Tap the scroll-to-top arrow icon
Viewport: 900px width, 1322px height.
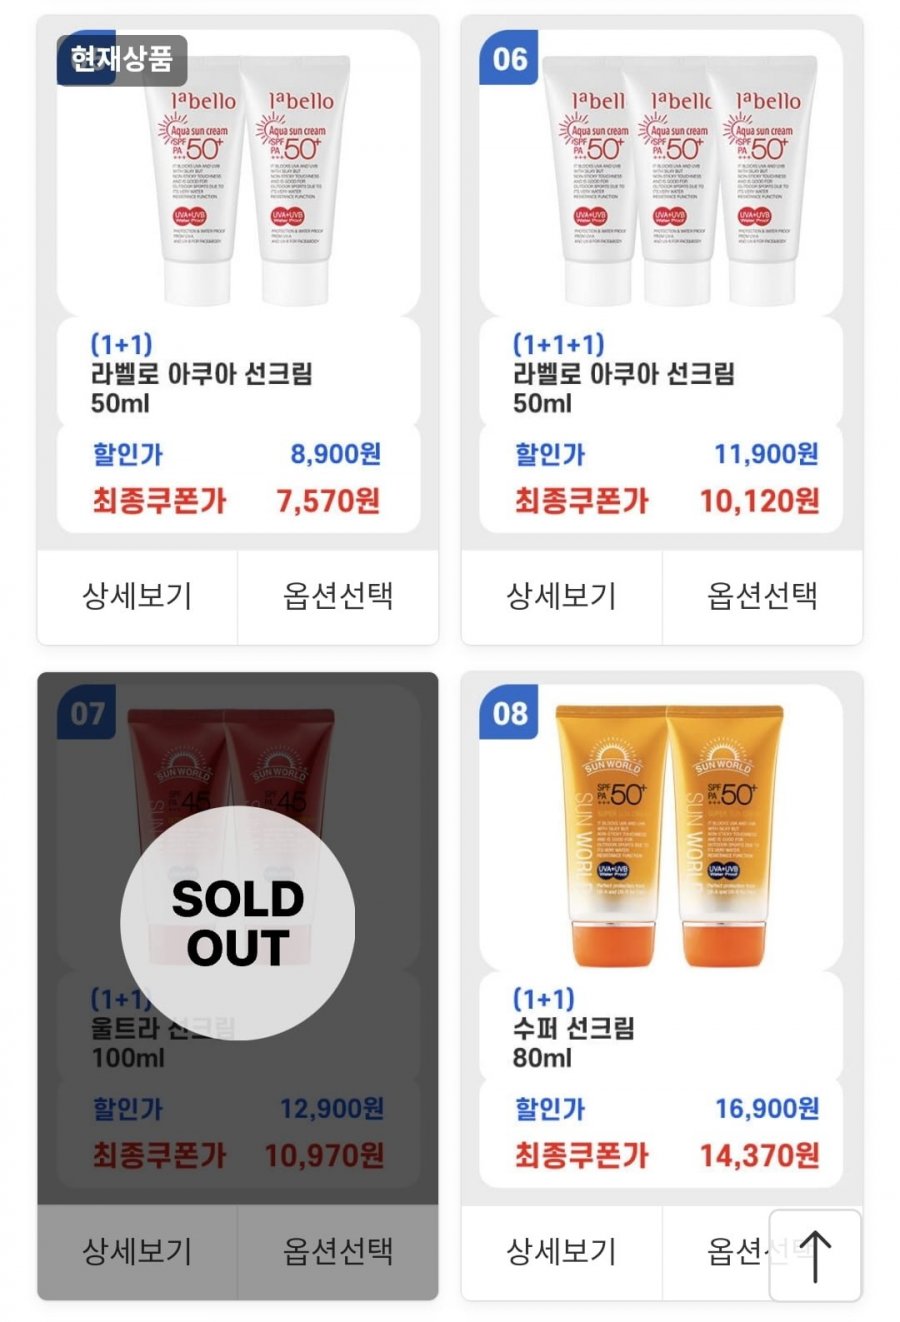coord(815,1256)
